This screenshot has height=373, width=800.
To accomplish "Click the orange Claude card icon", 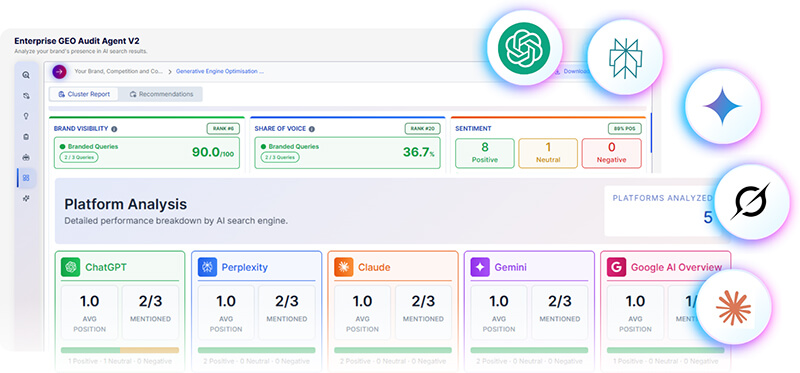I will pyautogui.click(x=343, y=267).
